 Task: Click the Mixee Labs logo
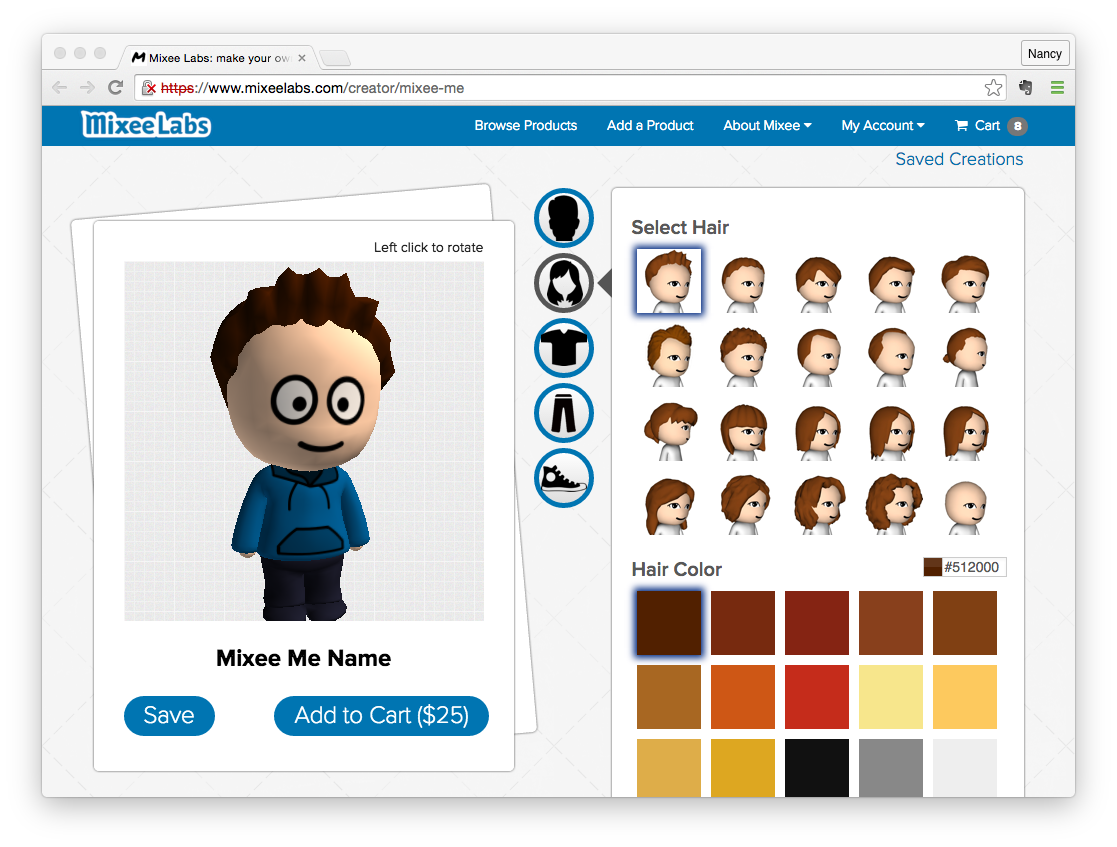[x=146, y=125]
